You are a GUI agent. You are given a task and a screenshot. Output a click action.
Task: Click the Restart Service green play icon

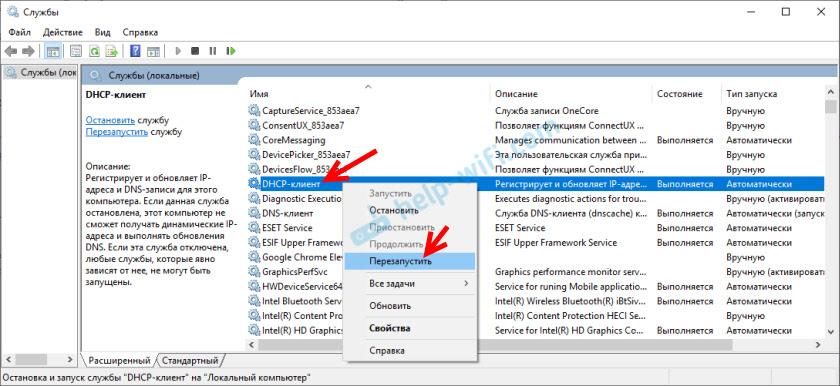[231, 51]
